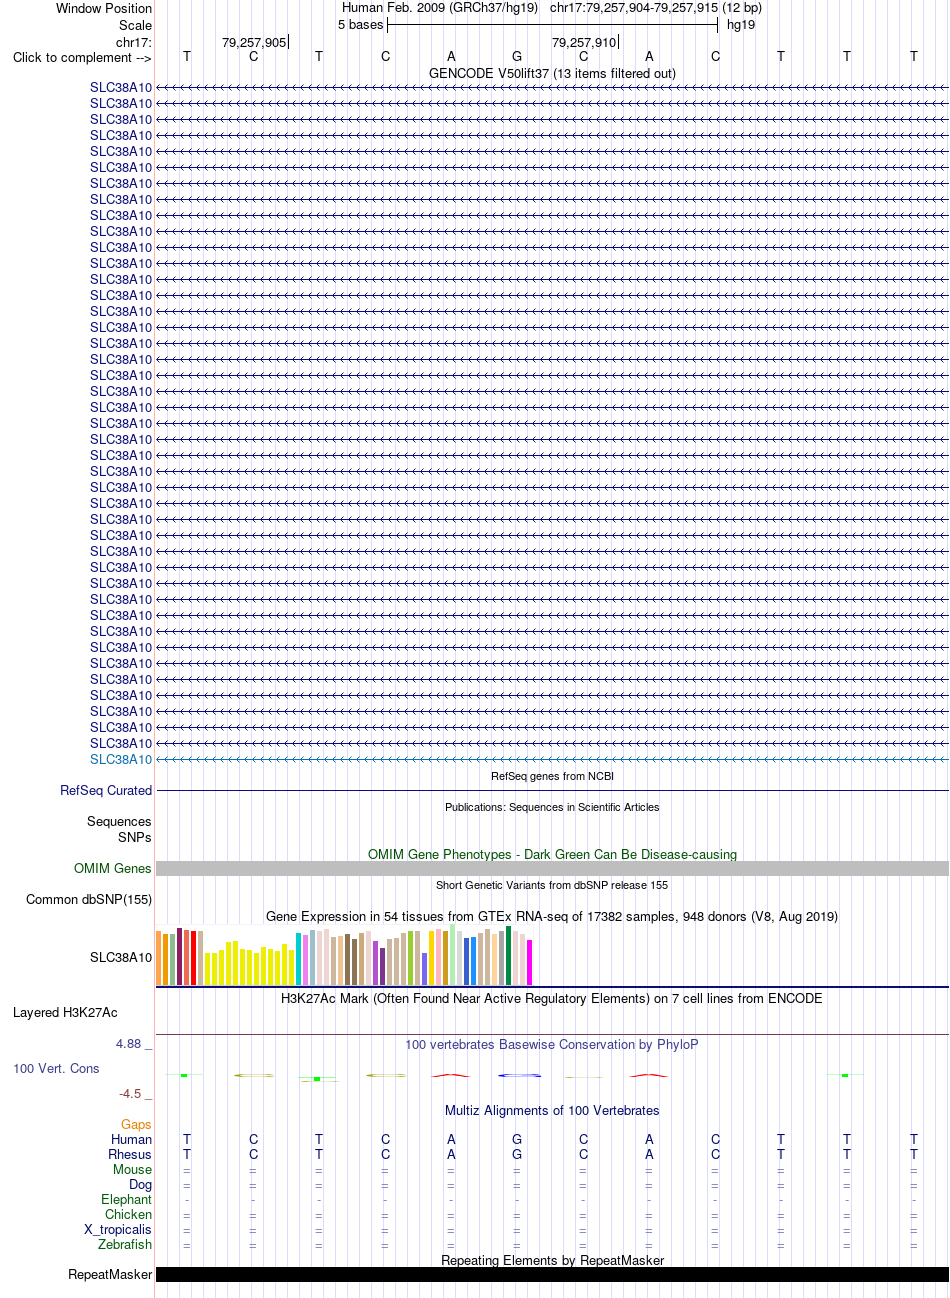This screenshot has height=1298, width=950.
Task: Click the 4.88 upper PhyloP axis value
Action: [129, 1043]
